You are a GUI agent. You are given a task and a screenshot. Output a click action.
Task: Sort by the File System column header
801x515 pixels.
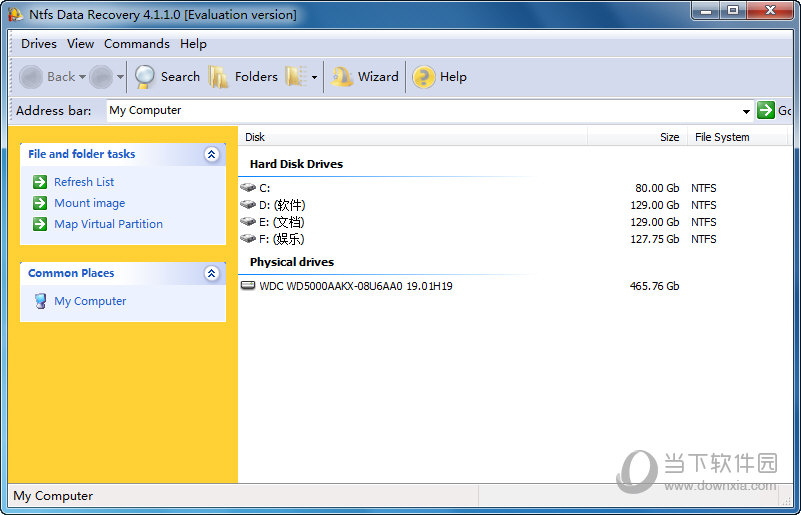point(738,137)
